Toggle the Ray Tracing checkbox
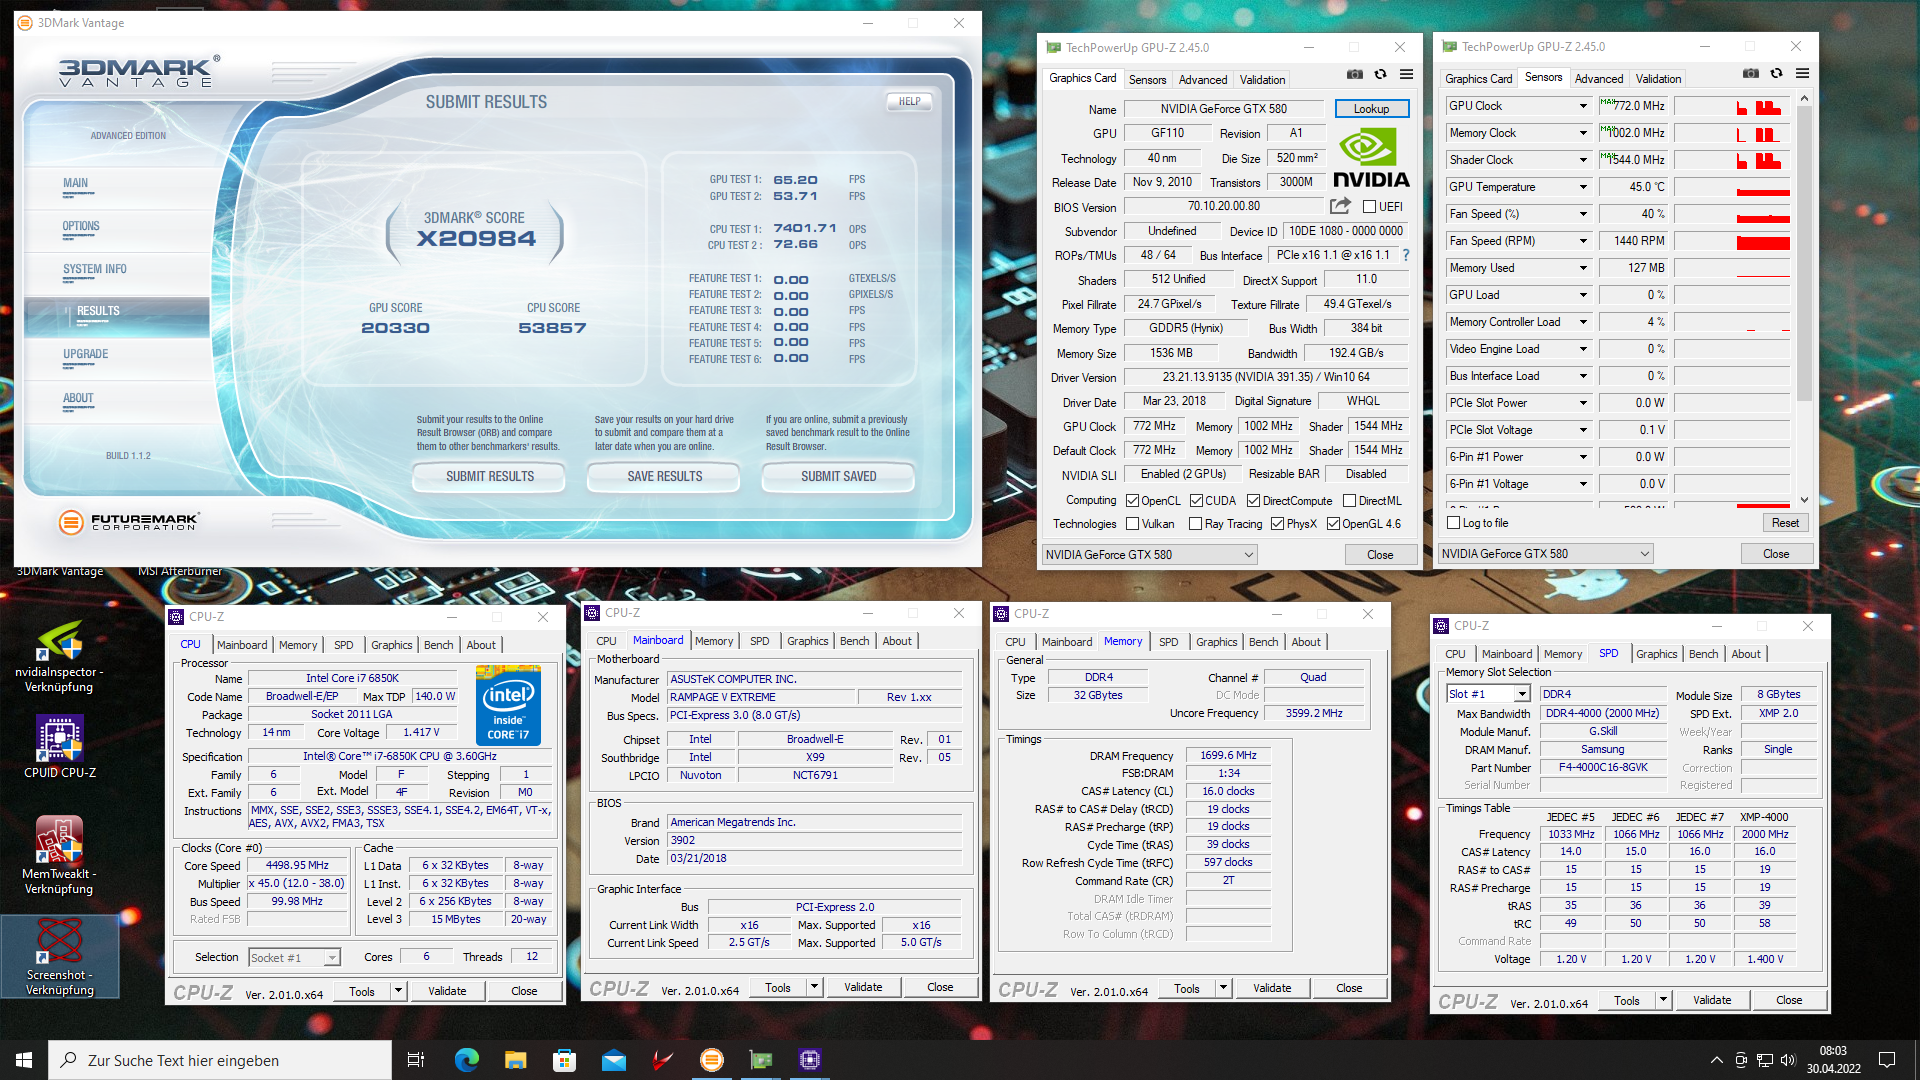Image resolution: width=1920 pixels, height=1080 pixels. click(1195, 524)
